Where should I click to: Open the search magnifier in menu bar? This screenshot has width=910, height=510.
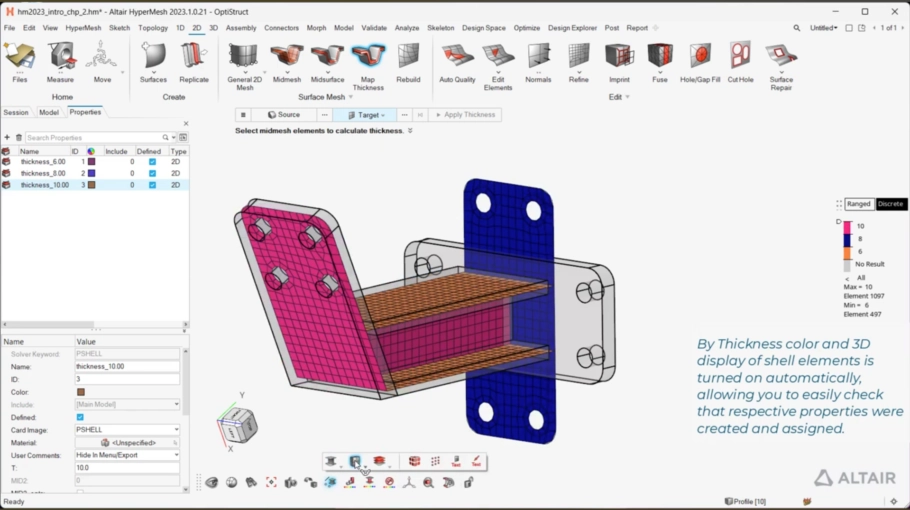coord(797,28)
